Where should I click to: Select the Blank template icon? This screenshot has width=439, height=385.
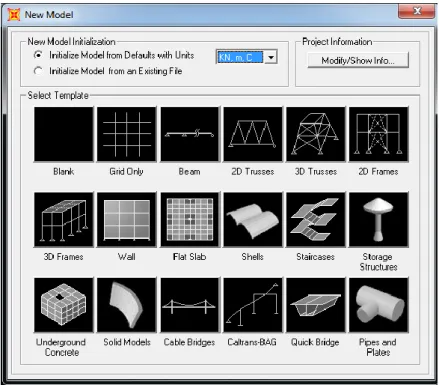(64, 134)
